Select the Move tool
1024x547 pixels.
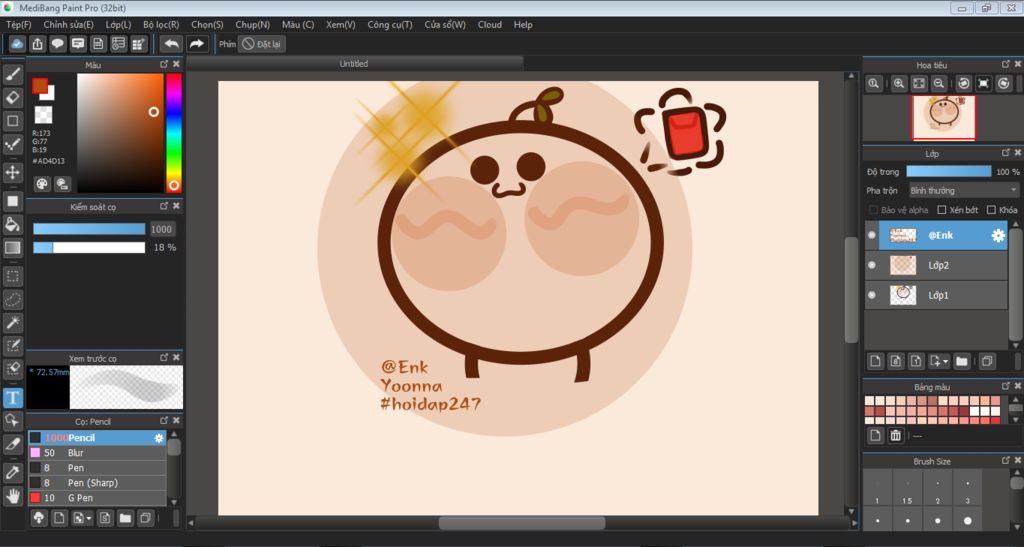[12, 172]
